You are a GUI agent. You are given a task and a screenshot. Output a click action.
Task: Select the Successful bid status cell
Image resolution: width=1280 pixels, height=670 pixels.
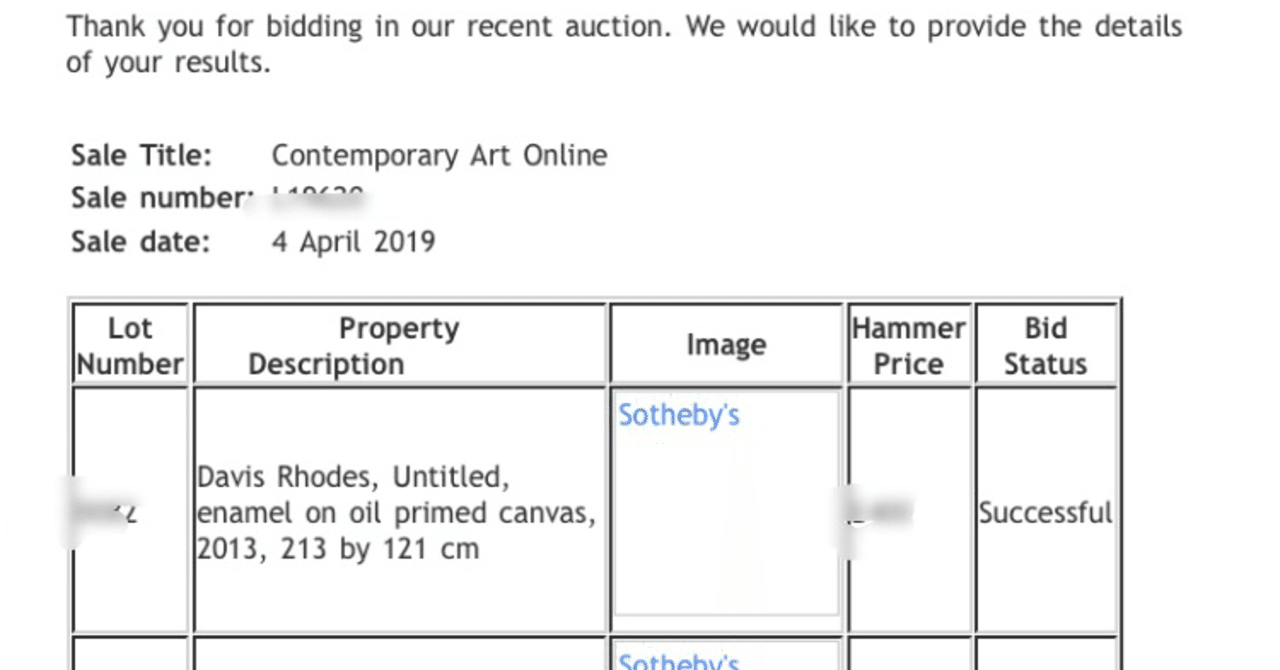point(1046,512)
